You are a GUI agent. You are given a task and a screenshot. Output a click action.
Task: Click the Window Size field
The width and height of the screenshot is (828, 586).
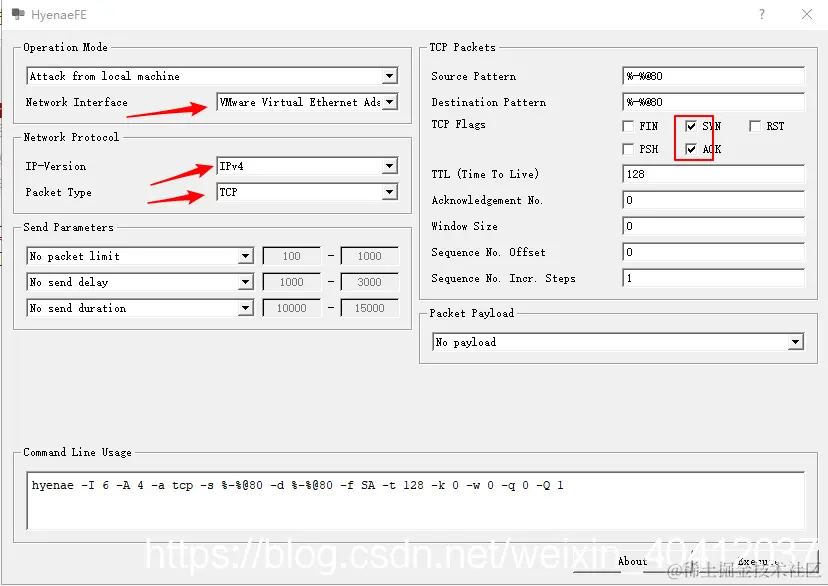pos(713,226)
